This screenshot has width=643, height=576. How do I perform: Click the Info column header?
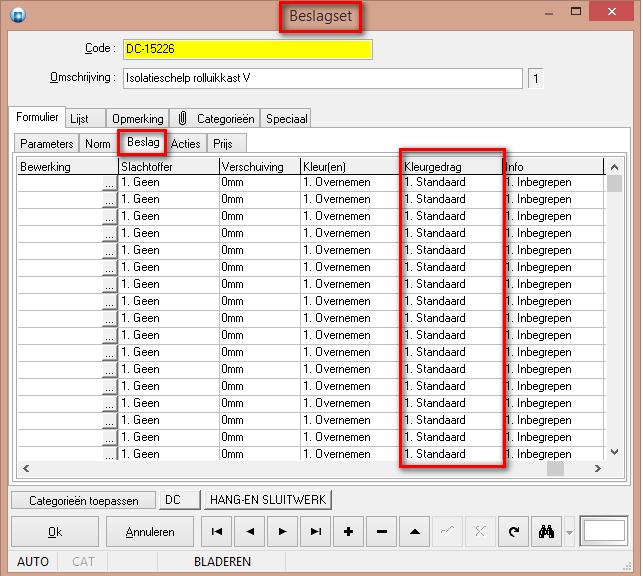point(554,167)
